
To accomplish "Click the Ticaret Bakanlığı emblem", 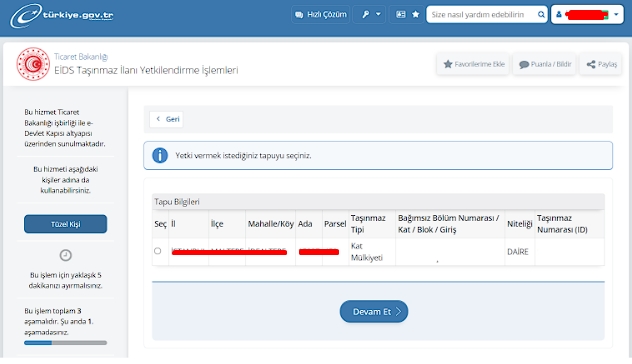I will click(33, 64).
